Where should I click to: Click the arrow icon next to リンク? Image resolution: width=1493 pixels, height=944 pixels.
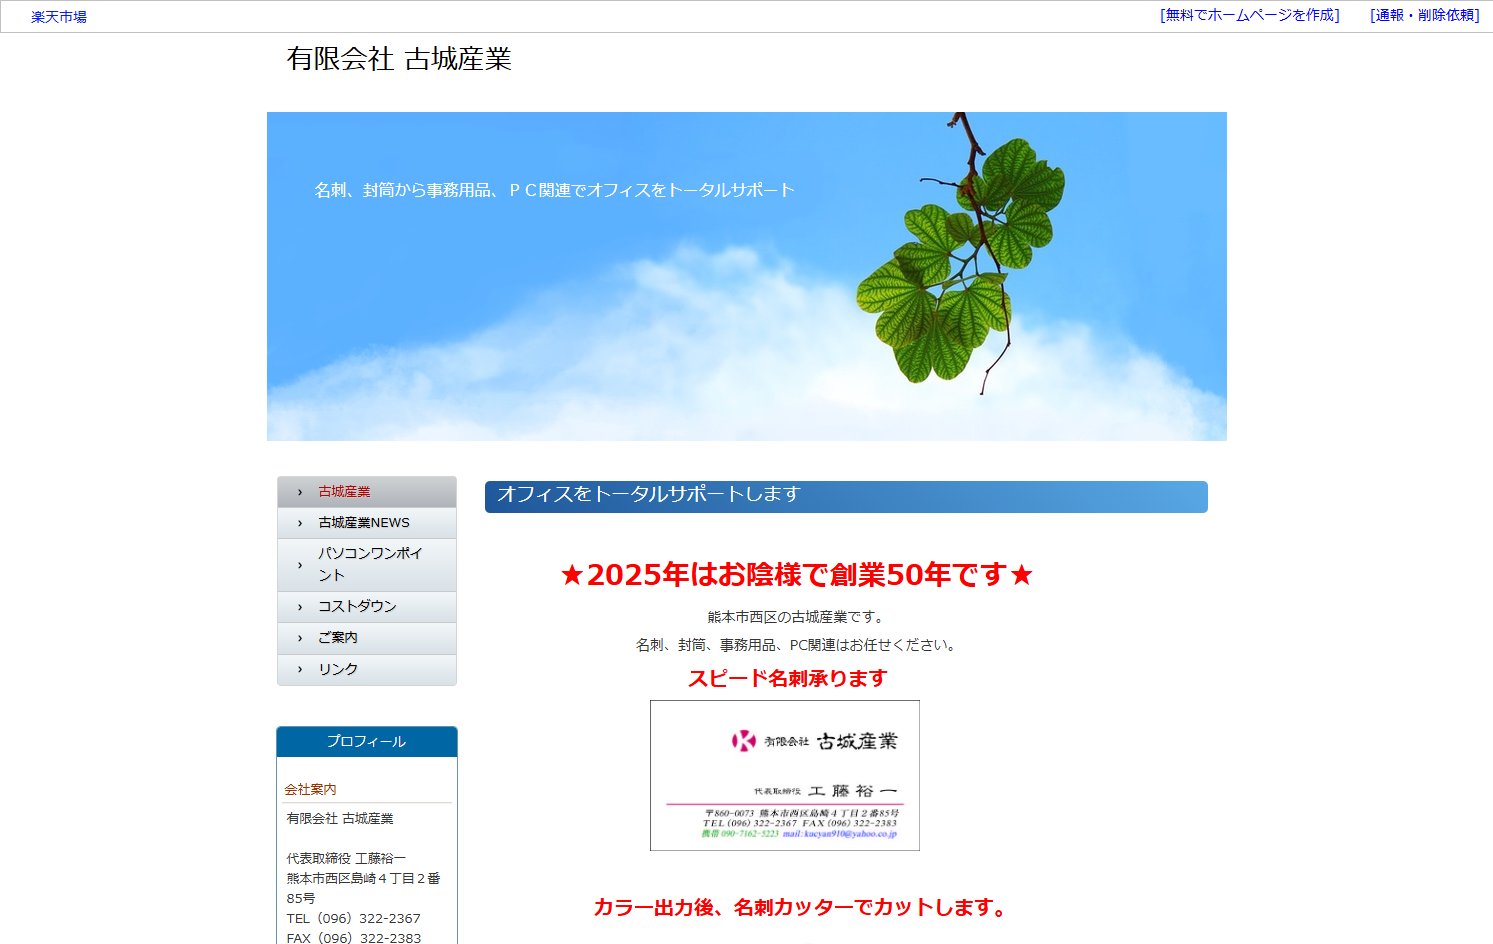coord(299,669)
